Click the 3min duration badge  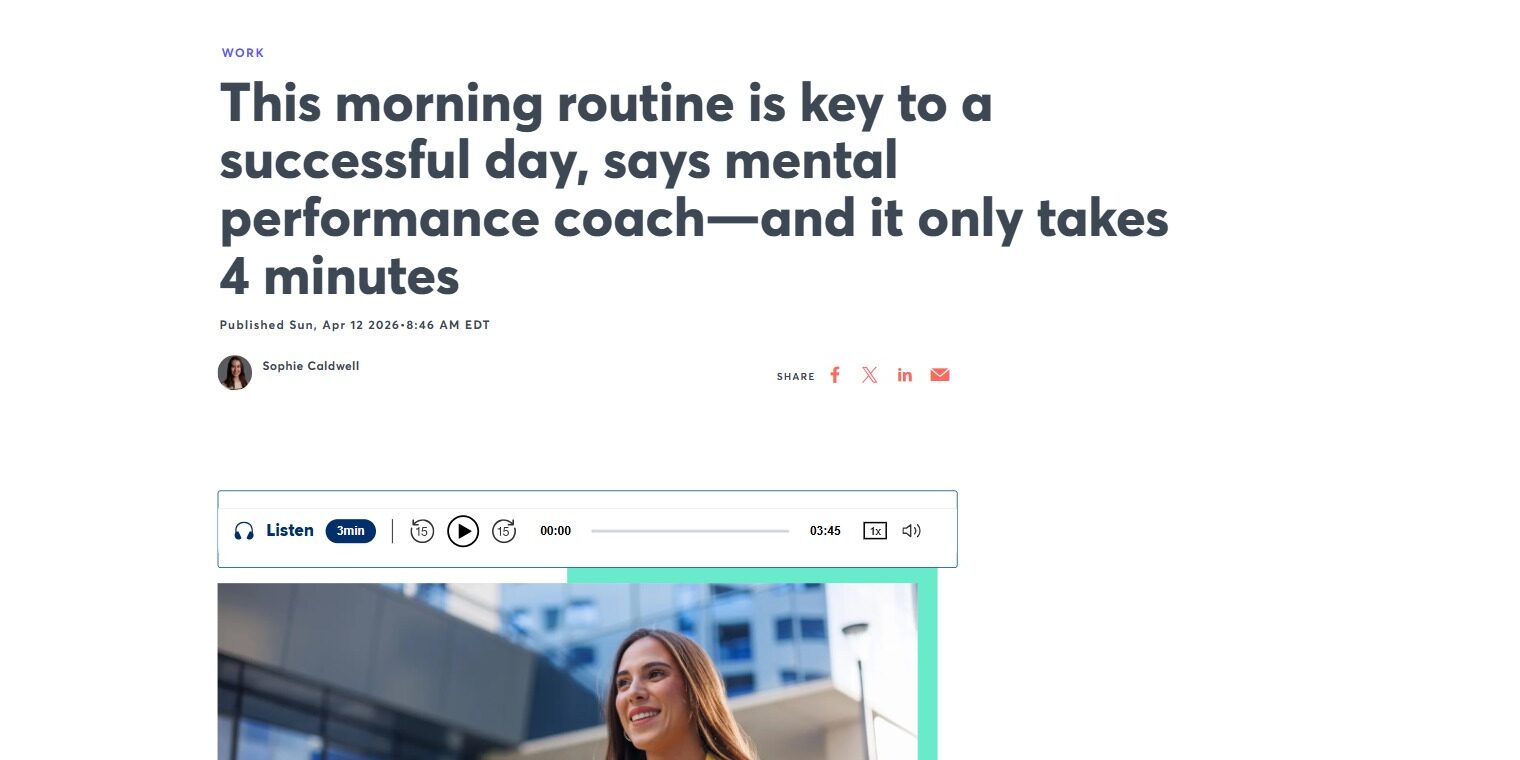coord(351,531)
